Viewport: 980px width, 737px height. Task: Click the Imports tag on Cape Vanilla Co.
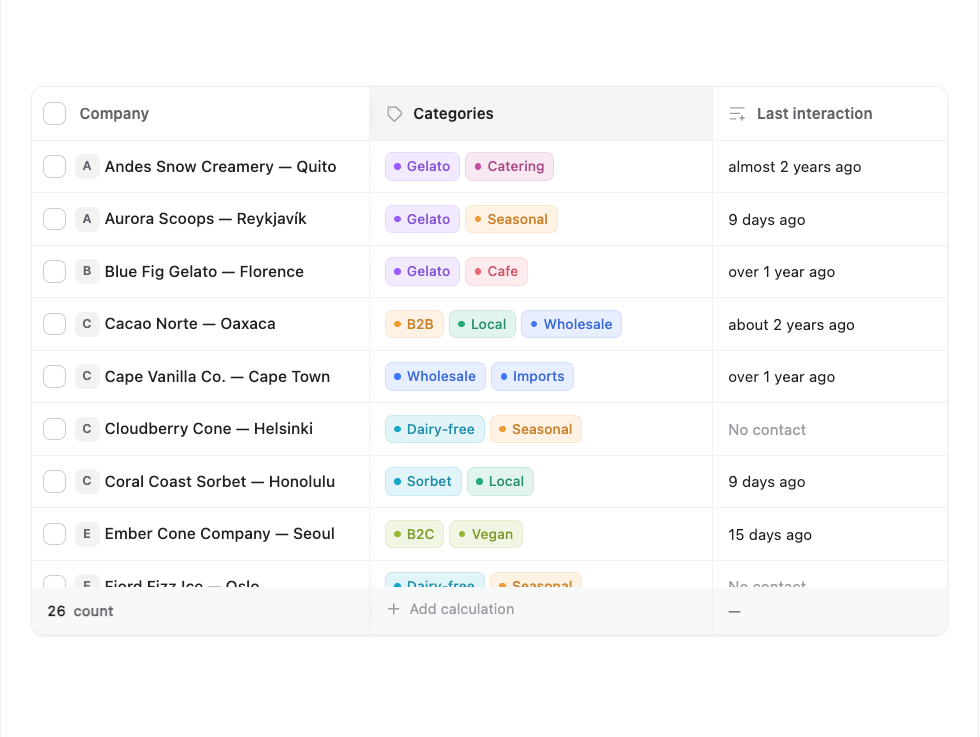(x=532, y=376)
